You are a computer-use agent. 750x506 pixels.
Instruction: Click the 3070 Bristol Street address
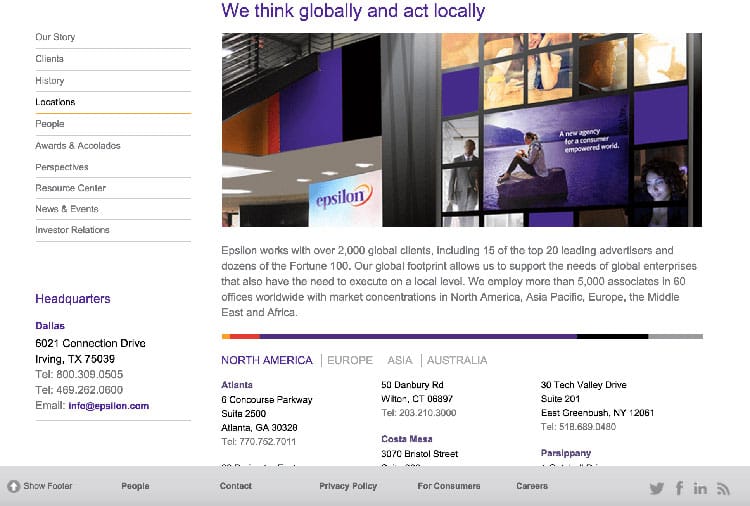(419, 453)
